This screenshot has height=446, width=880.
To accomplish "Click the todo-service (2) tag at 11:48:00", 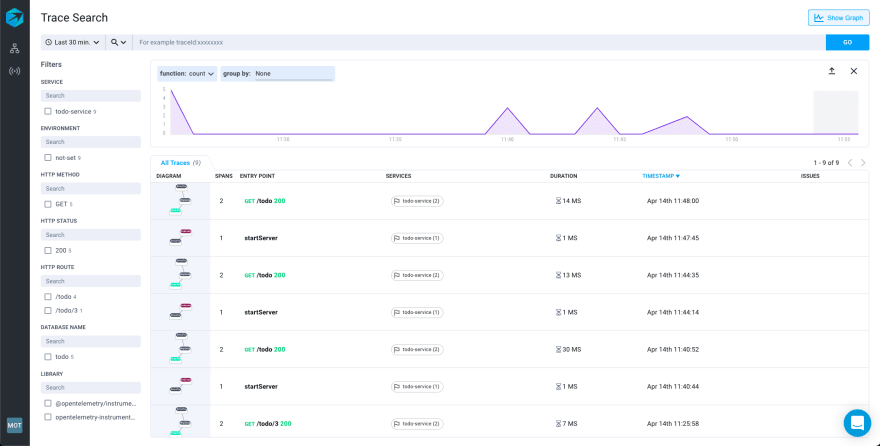I will click(417, 201).
